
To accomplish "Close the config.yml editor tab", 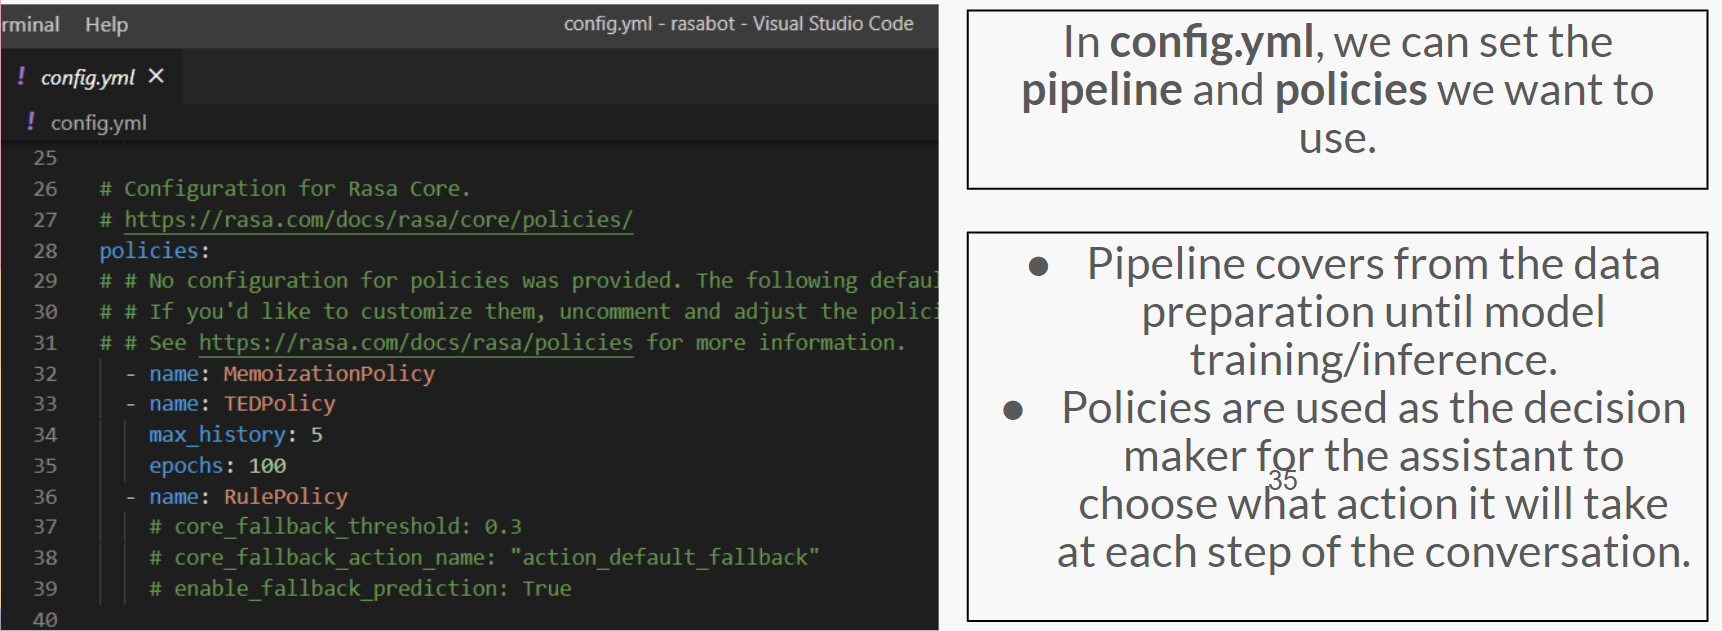I will pos(156,76).
